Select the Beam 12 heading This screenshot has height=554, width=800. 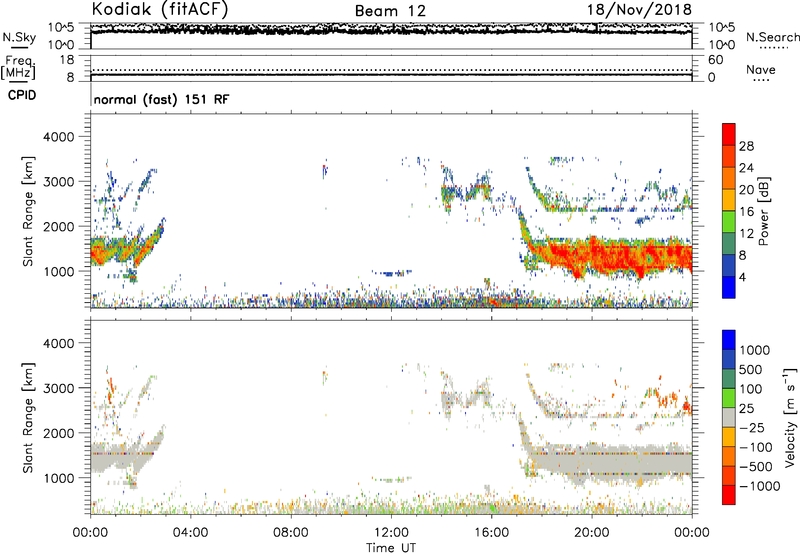(x=390, y=10)
